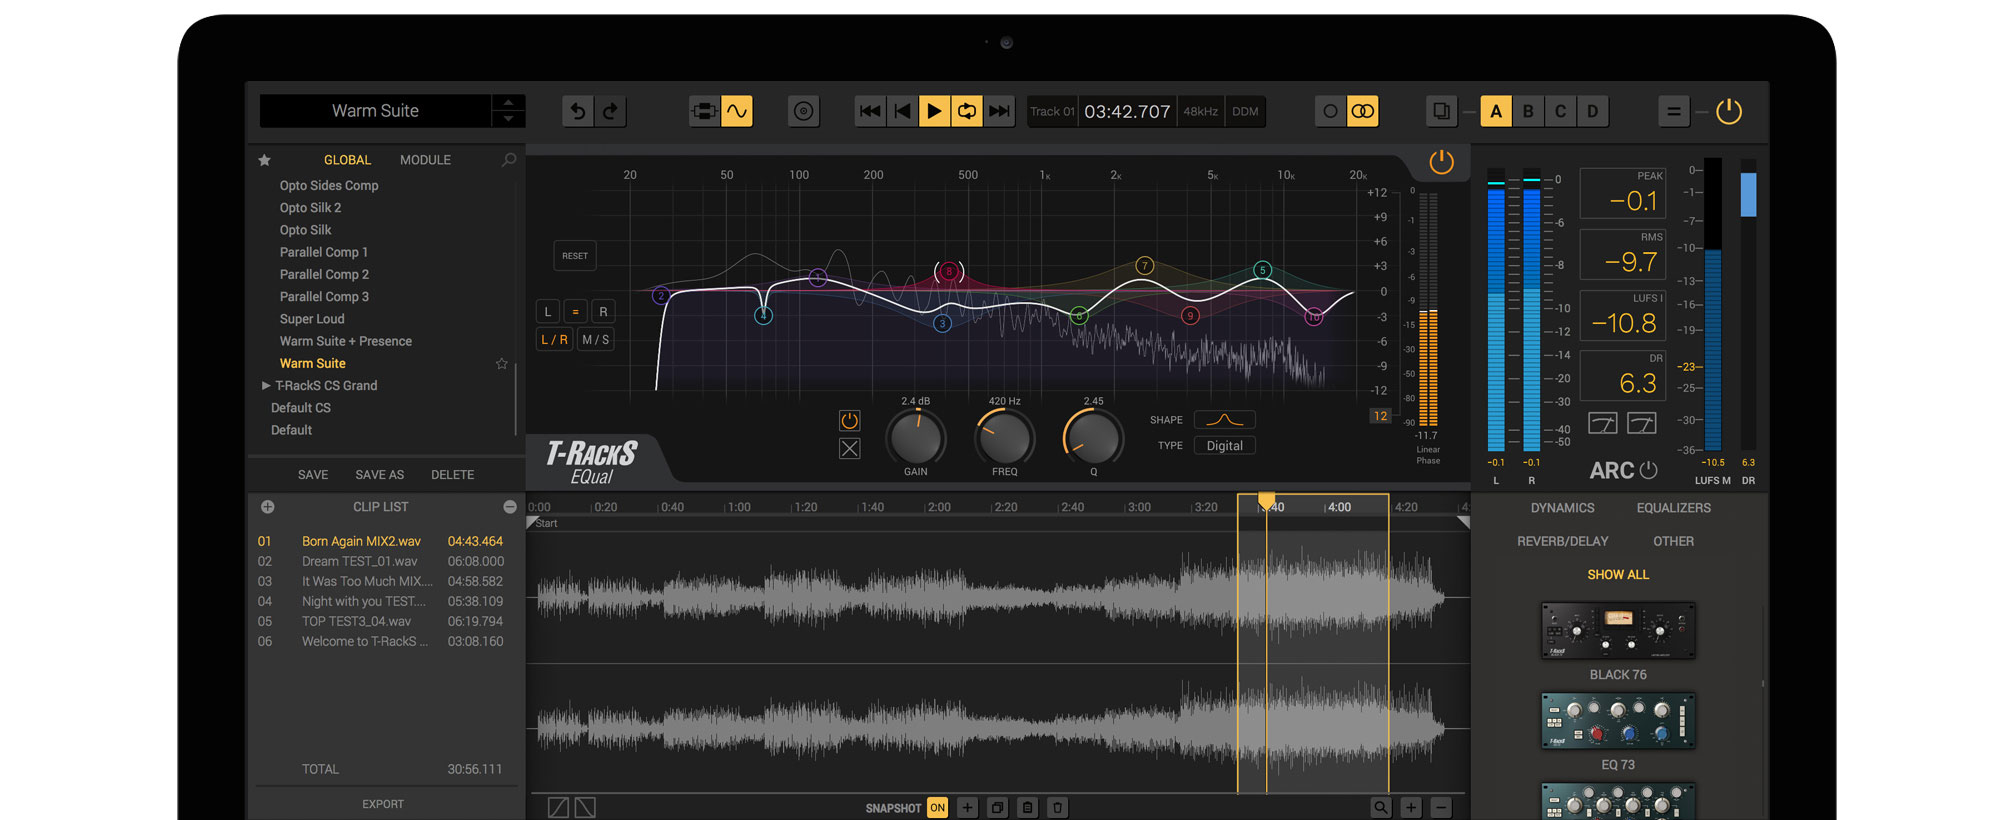The image size is (2000, 820).
Task: Click the SAVE AS button
Action: pos(379,475)
